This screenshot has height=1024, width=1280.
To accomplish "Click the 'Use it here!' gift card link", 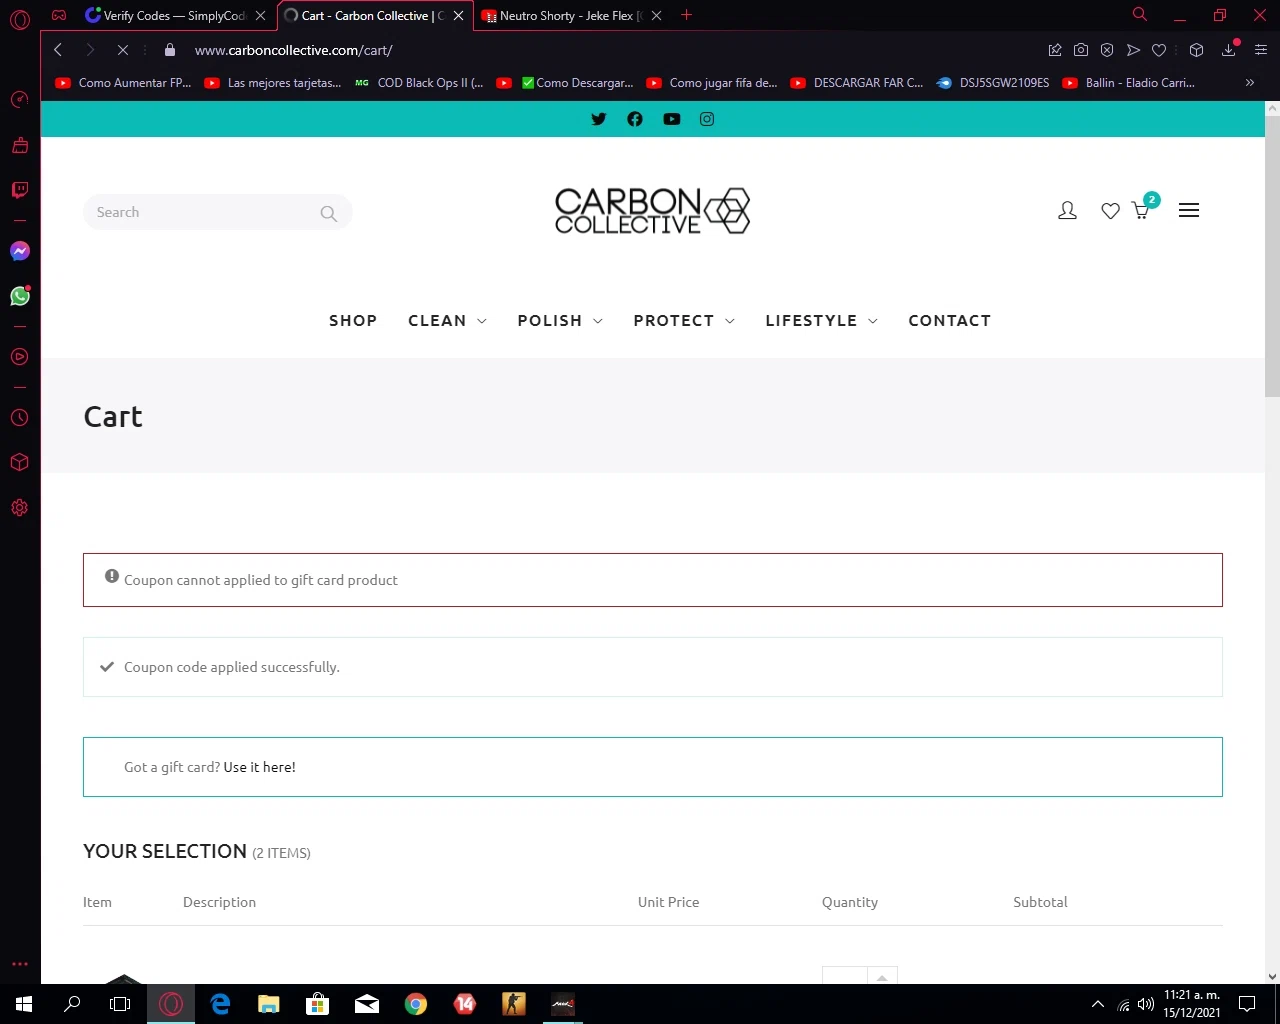I will coord(260,767).
